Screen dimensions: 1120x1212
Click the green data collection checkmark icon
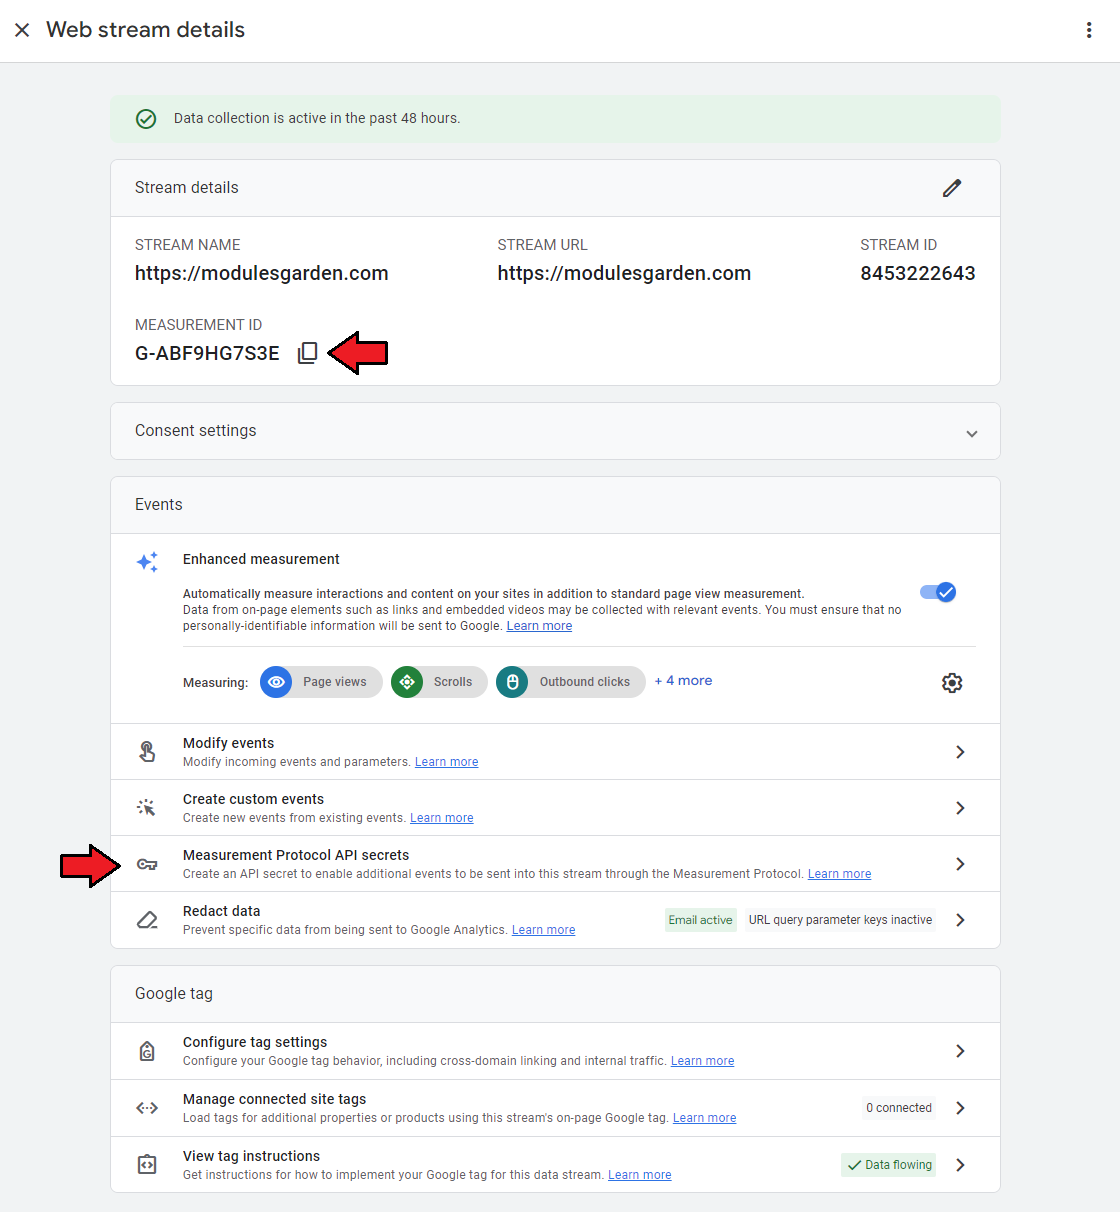tap(146, 119)
